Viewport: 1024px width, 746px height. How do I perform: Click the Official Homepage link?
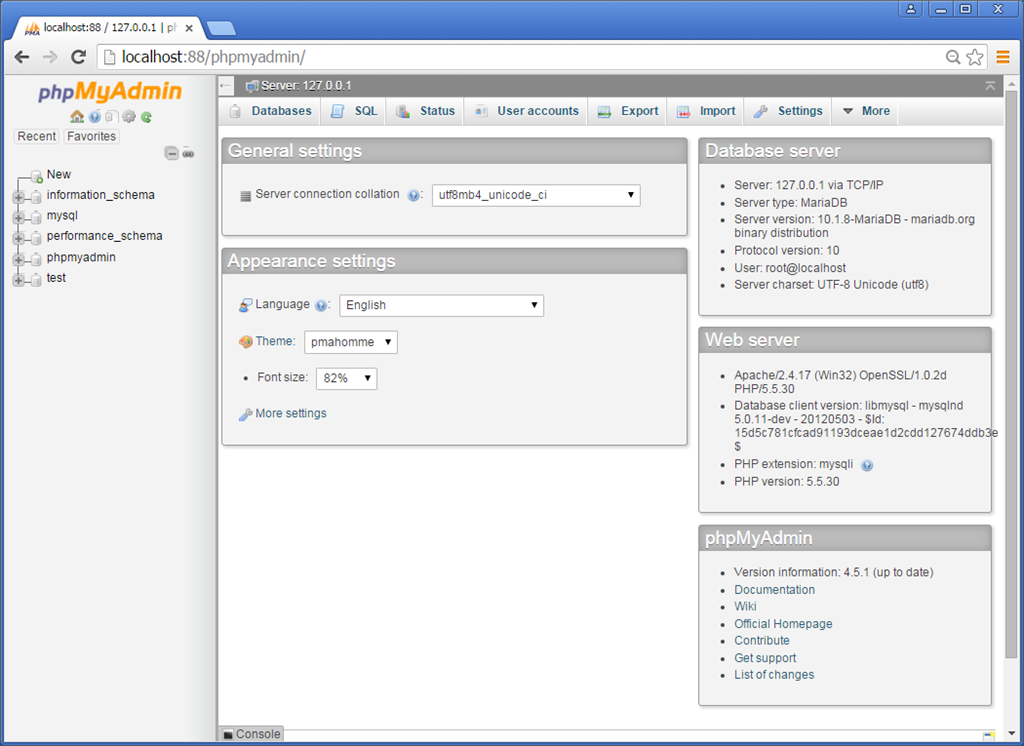tap(783, 623)
